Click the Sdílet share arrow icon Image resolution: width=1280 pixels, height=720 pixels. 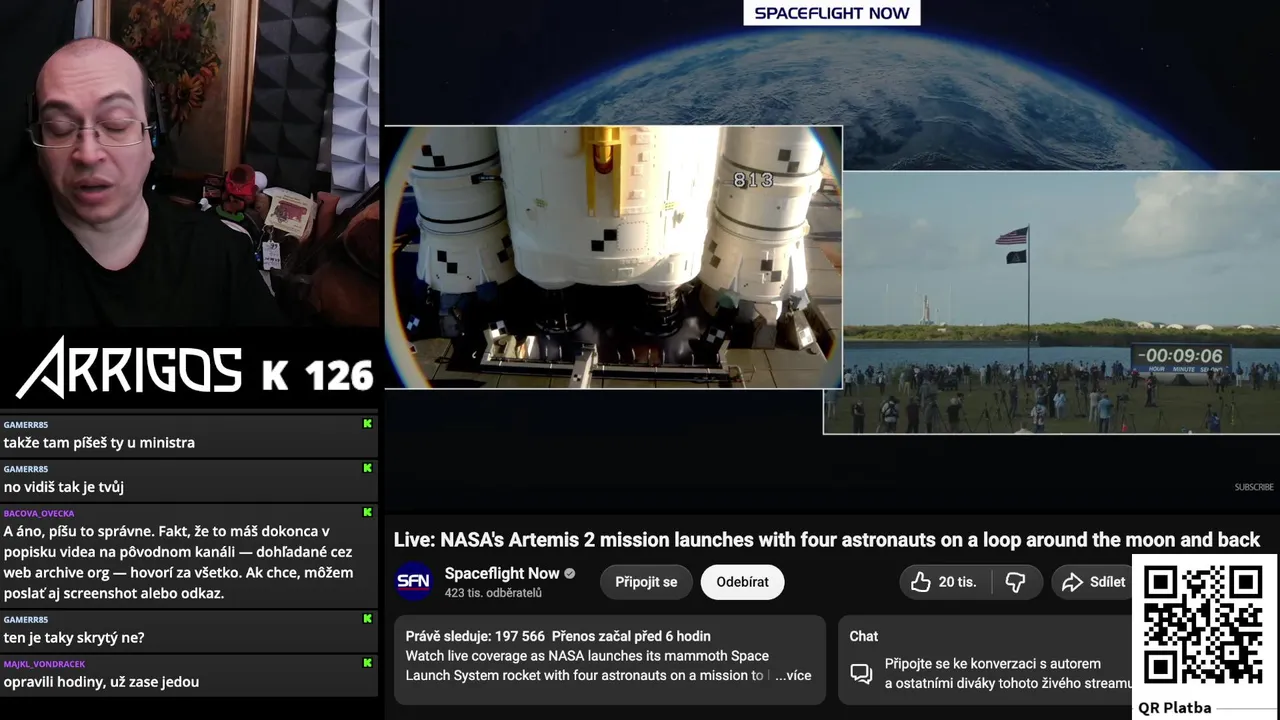coord(1072,582)
